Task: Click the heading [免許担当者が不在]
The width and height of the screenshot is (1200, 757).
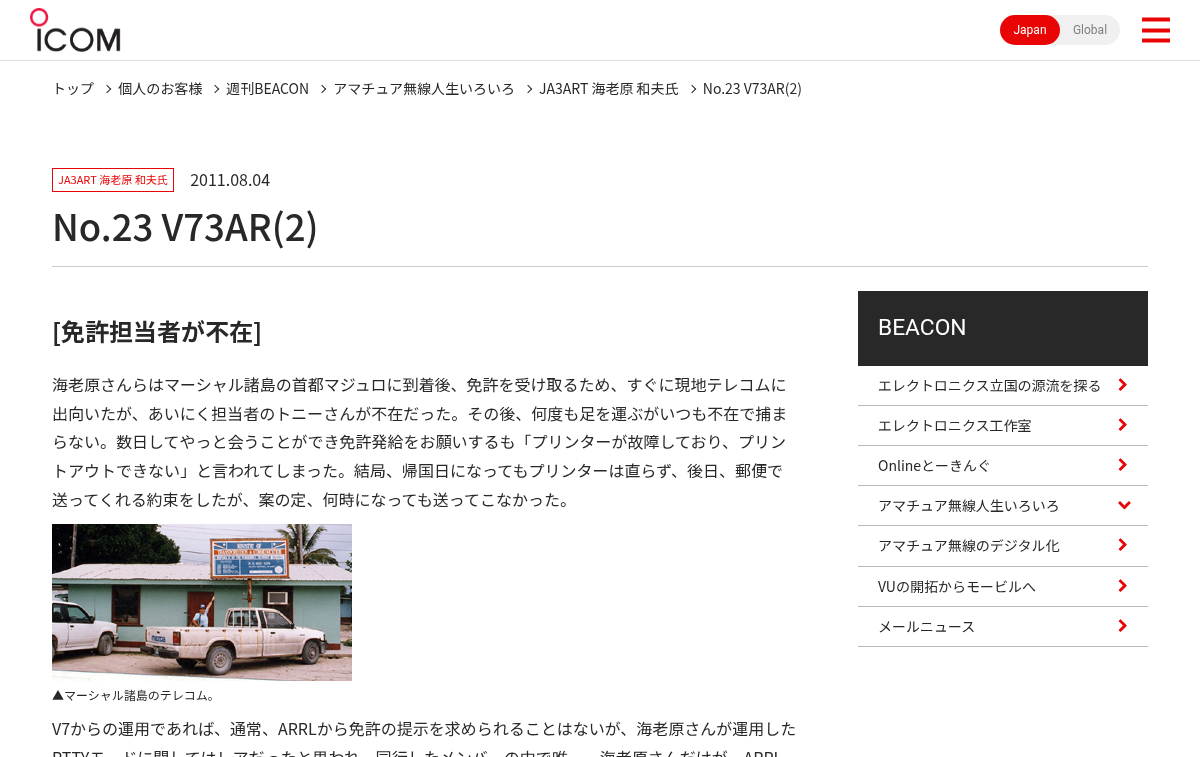Action: coord(157,332)
